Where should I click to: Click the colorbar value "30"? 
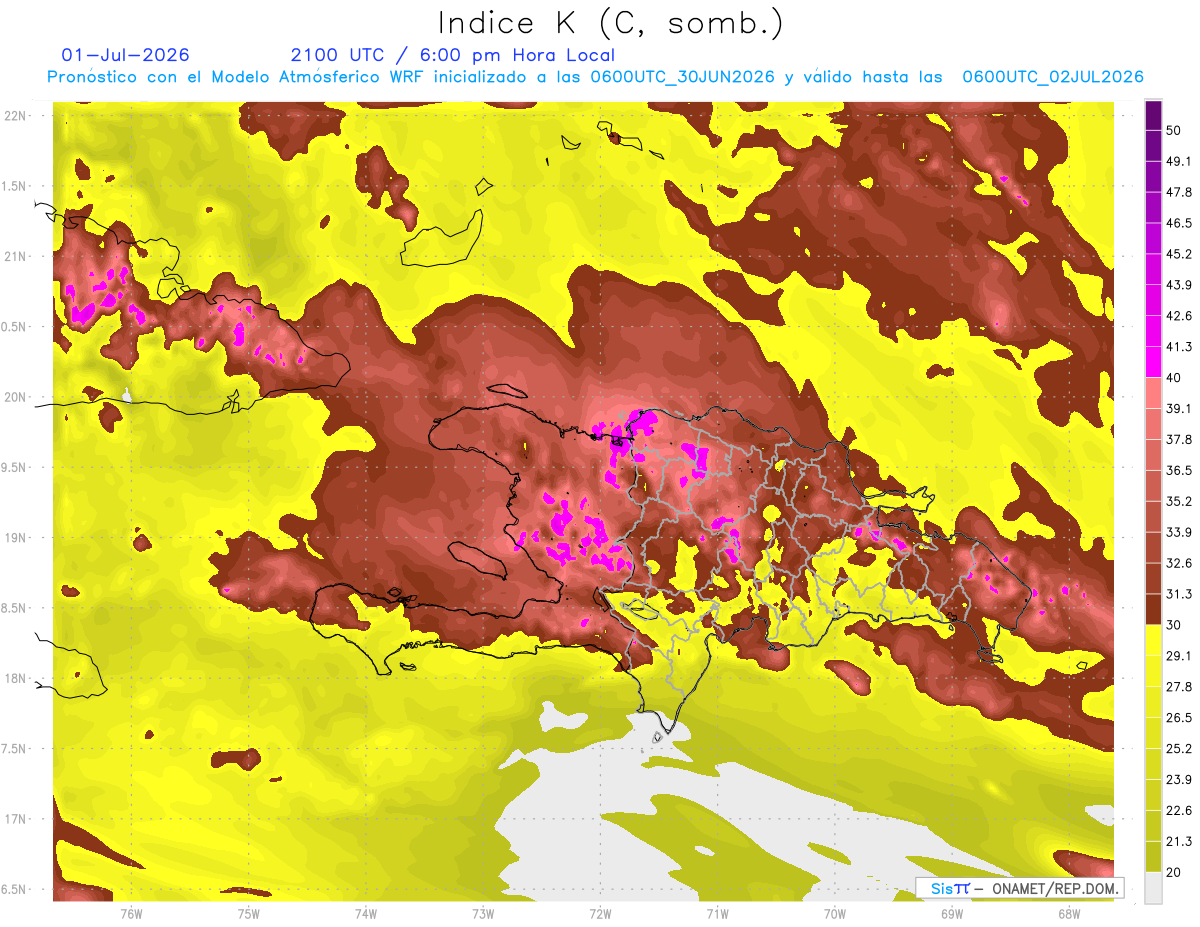pos(1176,625)
